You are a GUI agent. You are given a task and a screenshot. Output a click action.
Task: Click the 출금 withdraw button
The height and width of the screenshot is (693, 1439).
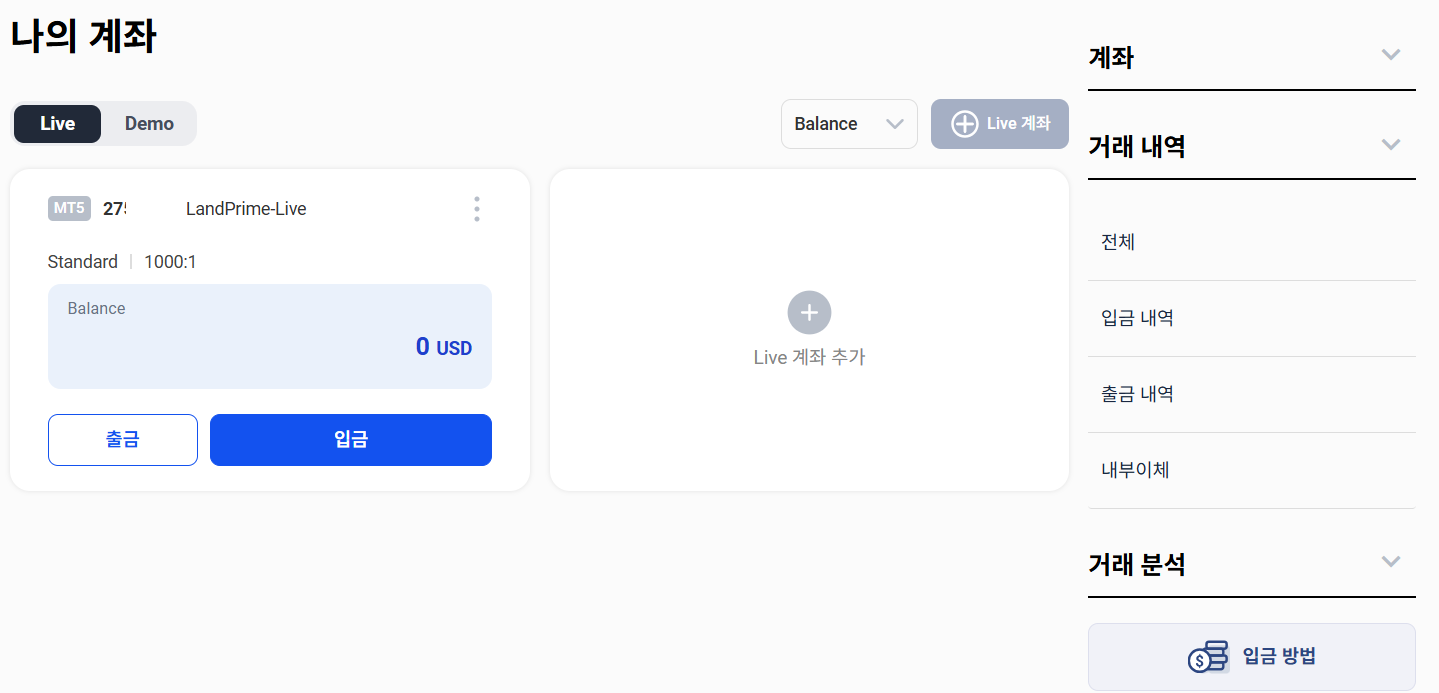(x=123, y=440)
